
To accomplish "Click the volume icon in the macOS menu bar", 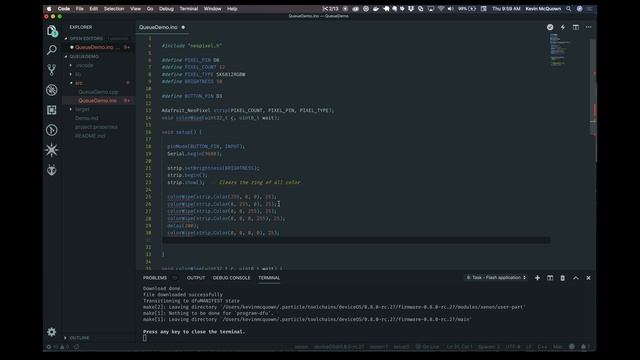I will pyautogui.click(x=451, y=9).
